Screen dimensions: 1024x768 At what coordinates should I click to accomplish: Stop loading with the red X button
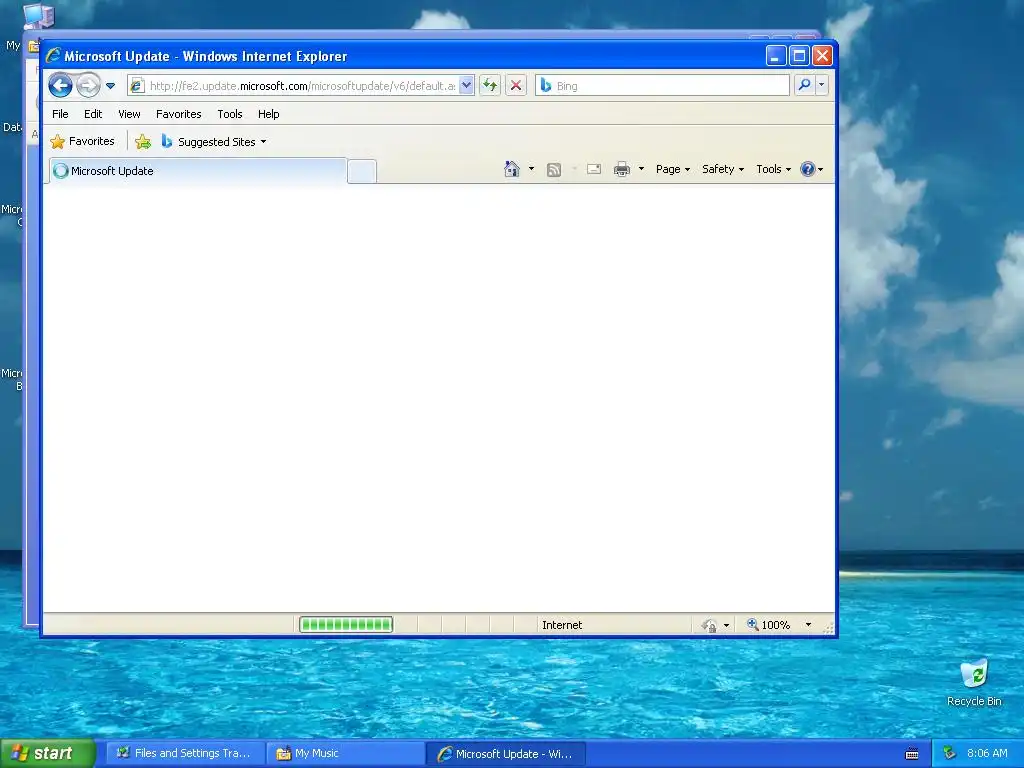pos(516,86)
